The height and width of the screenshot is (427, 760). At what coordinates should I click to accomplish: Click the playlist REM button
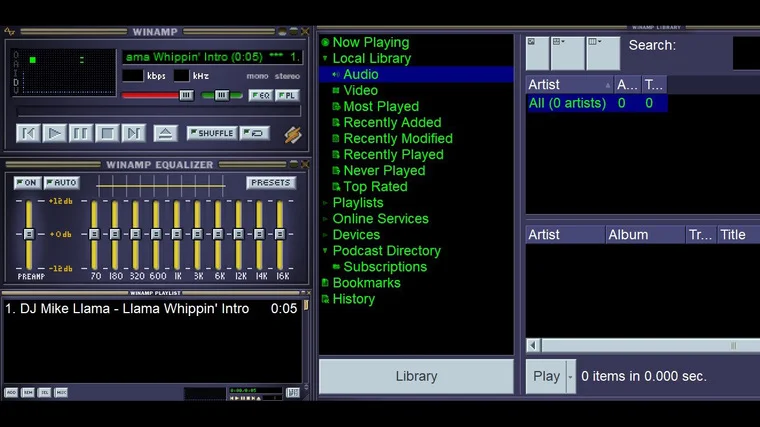pyautogui.click(x=28, y=393)
